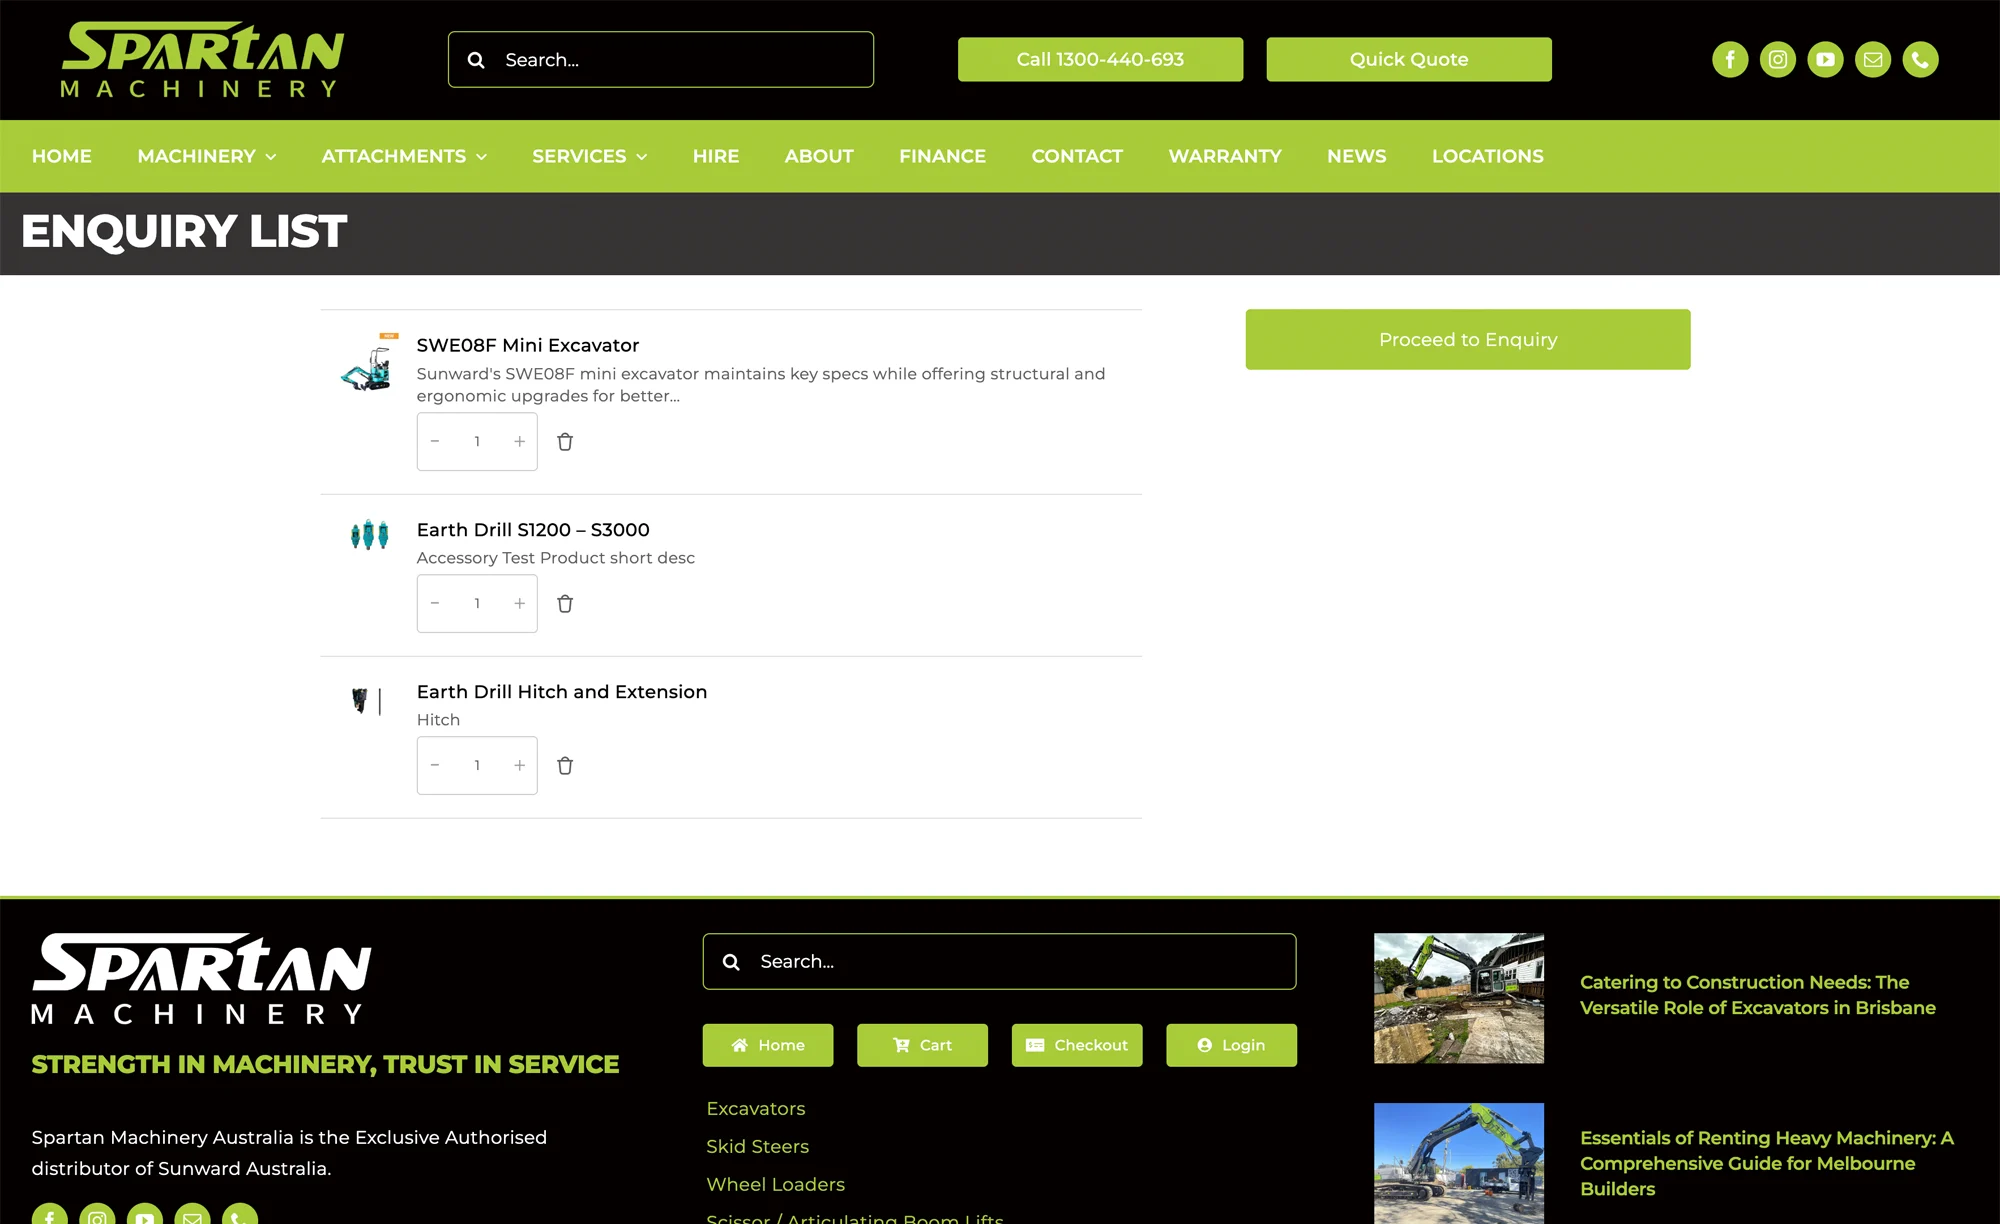Open Instagram profile icon in header

click(x=1778, y=59)
